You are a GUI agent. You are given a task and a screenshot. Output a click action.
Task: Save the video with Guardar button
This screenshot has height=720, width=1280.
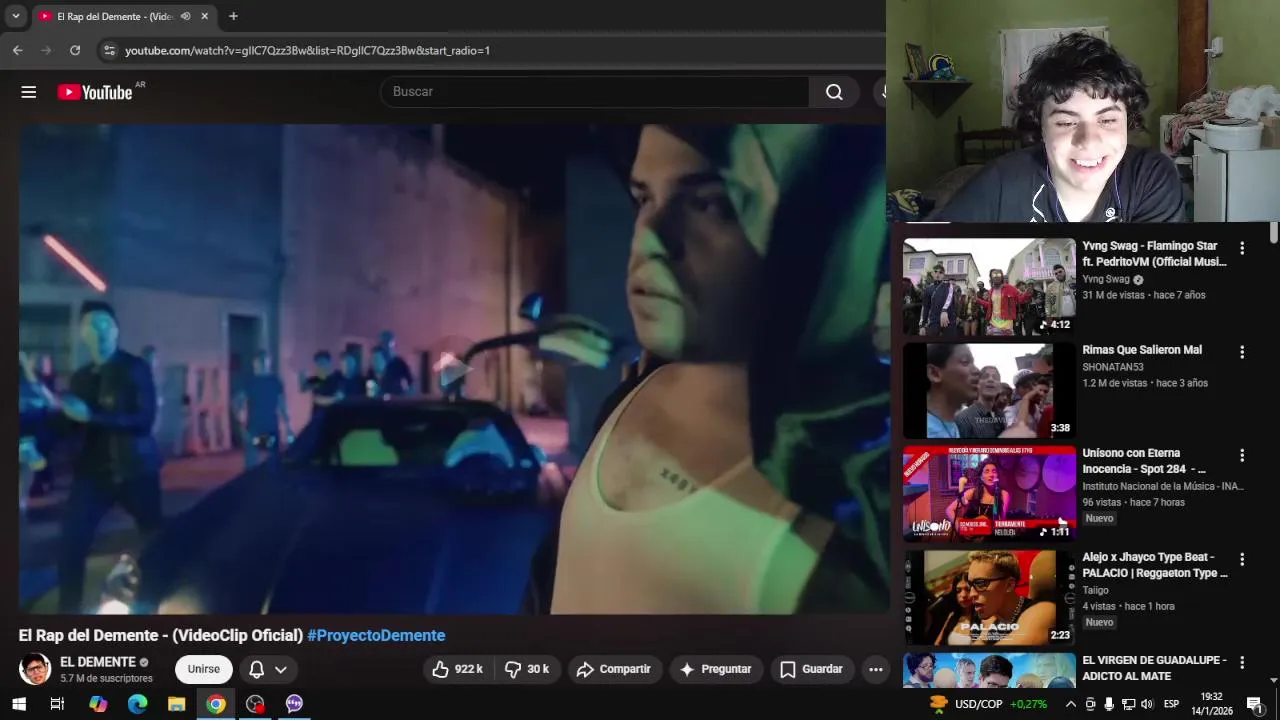coord(811,669)
